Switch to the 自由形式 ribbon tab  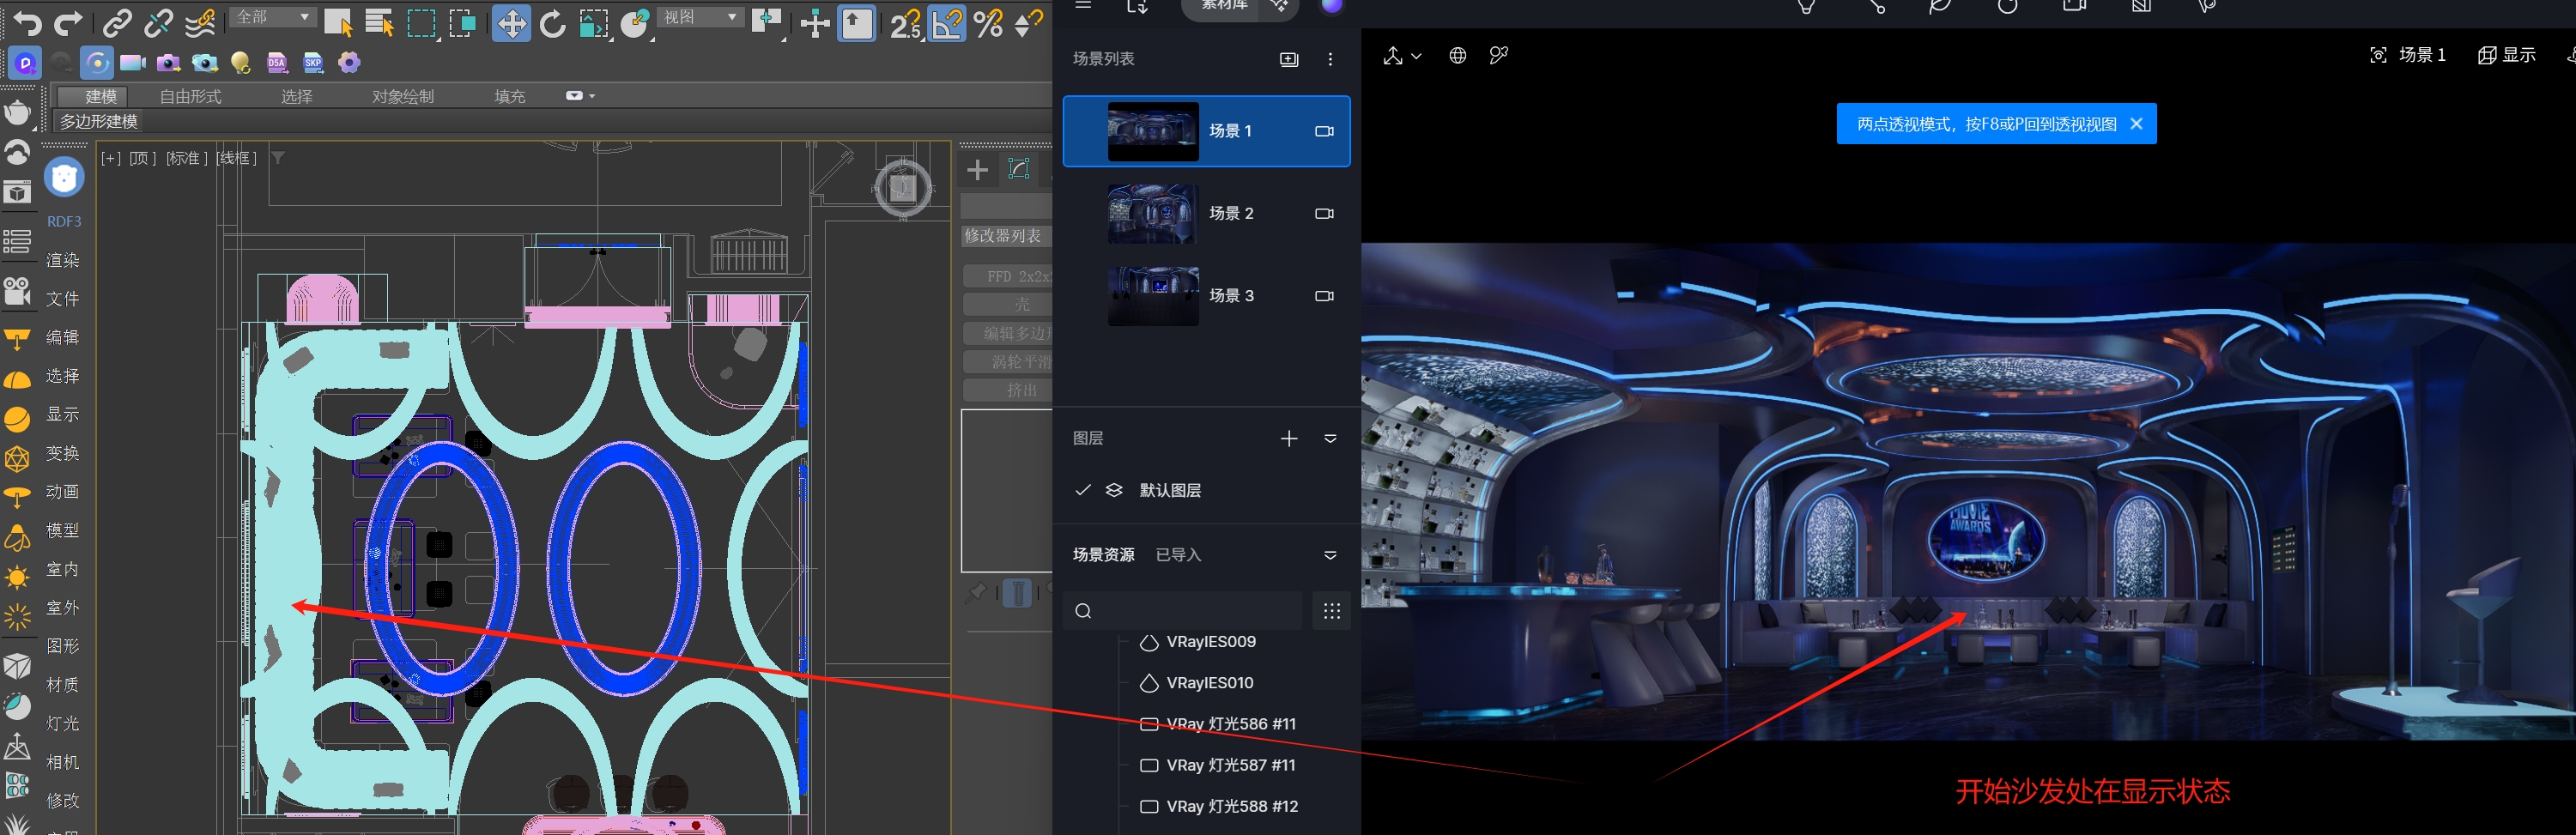(x=191, y=96)
